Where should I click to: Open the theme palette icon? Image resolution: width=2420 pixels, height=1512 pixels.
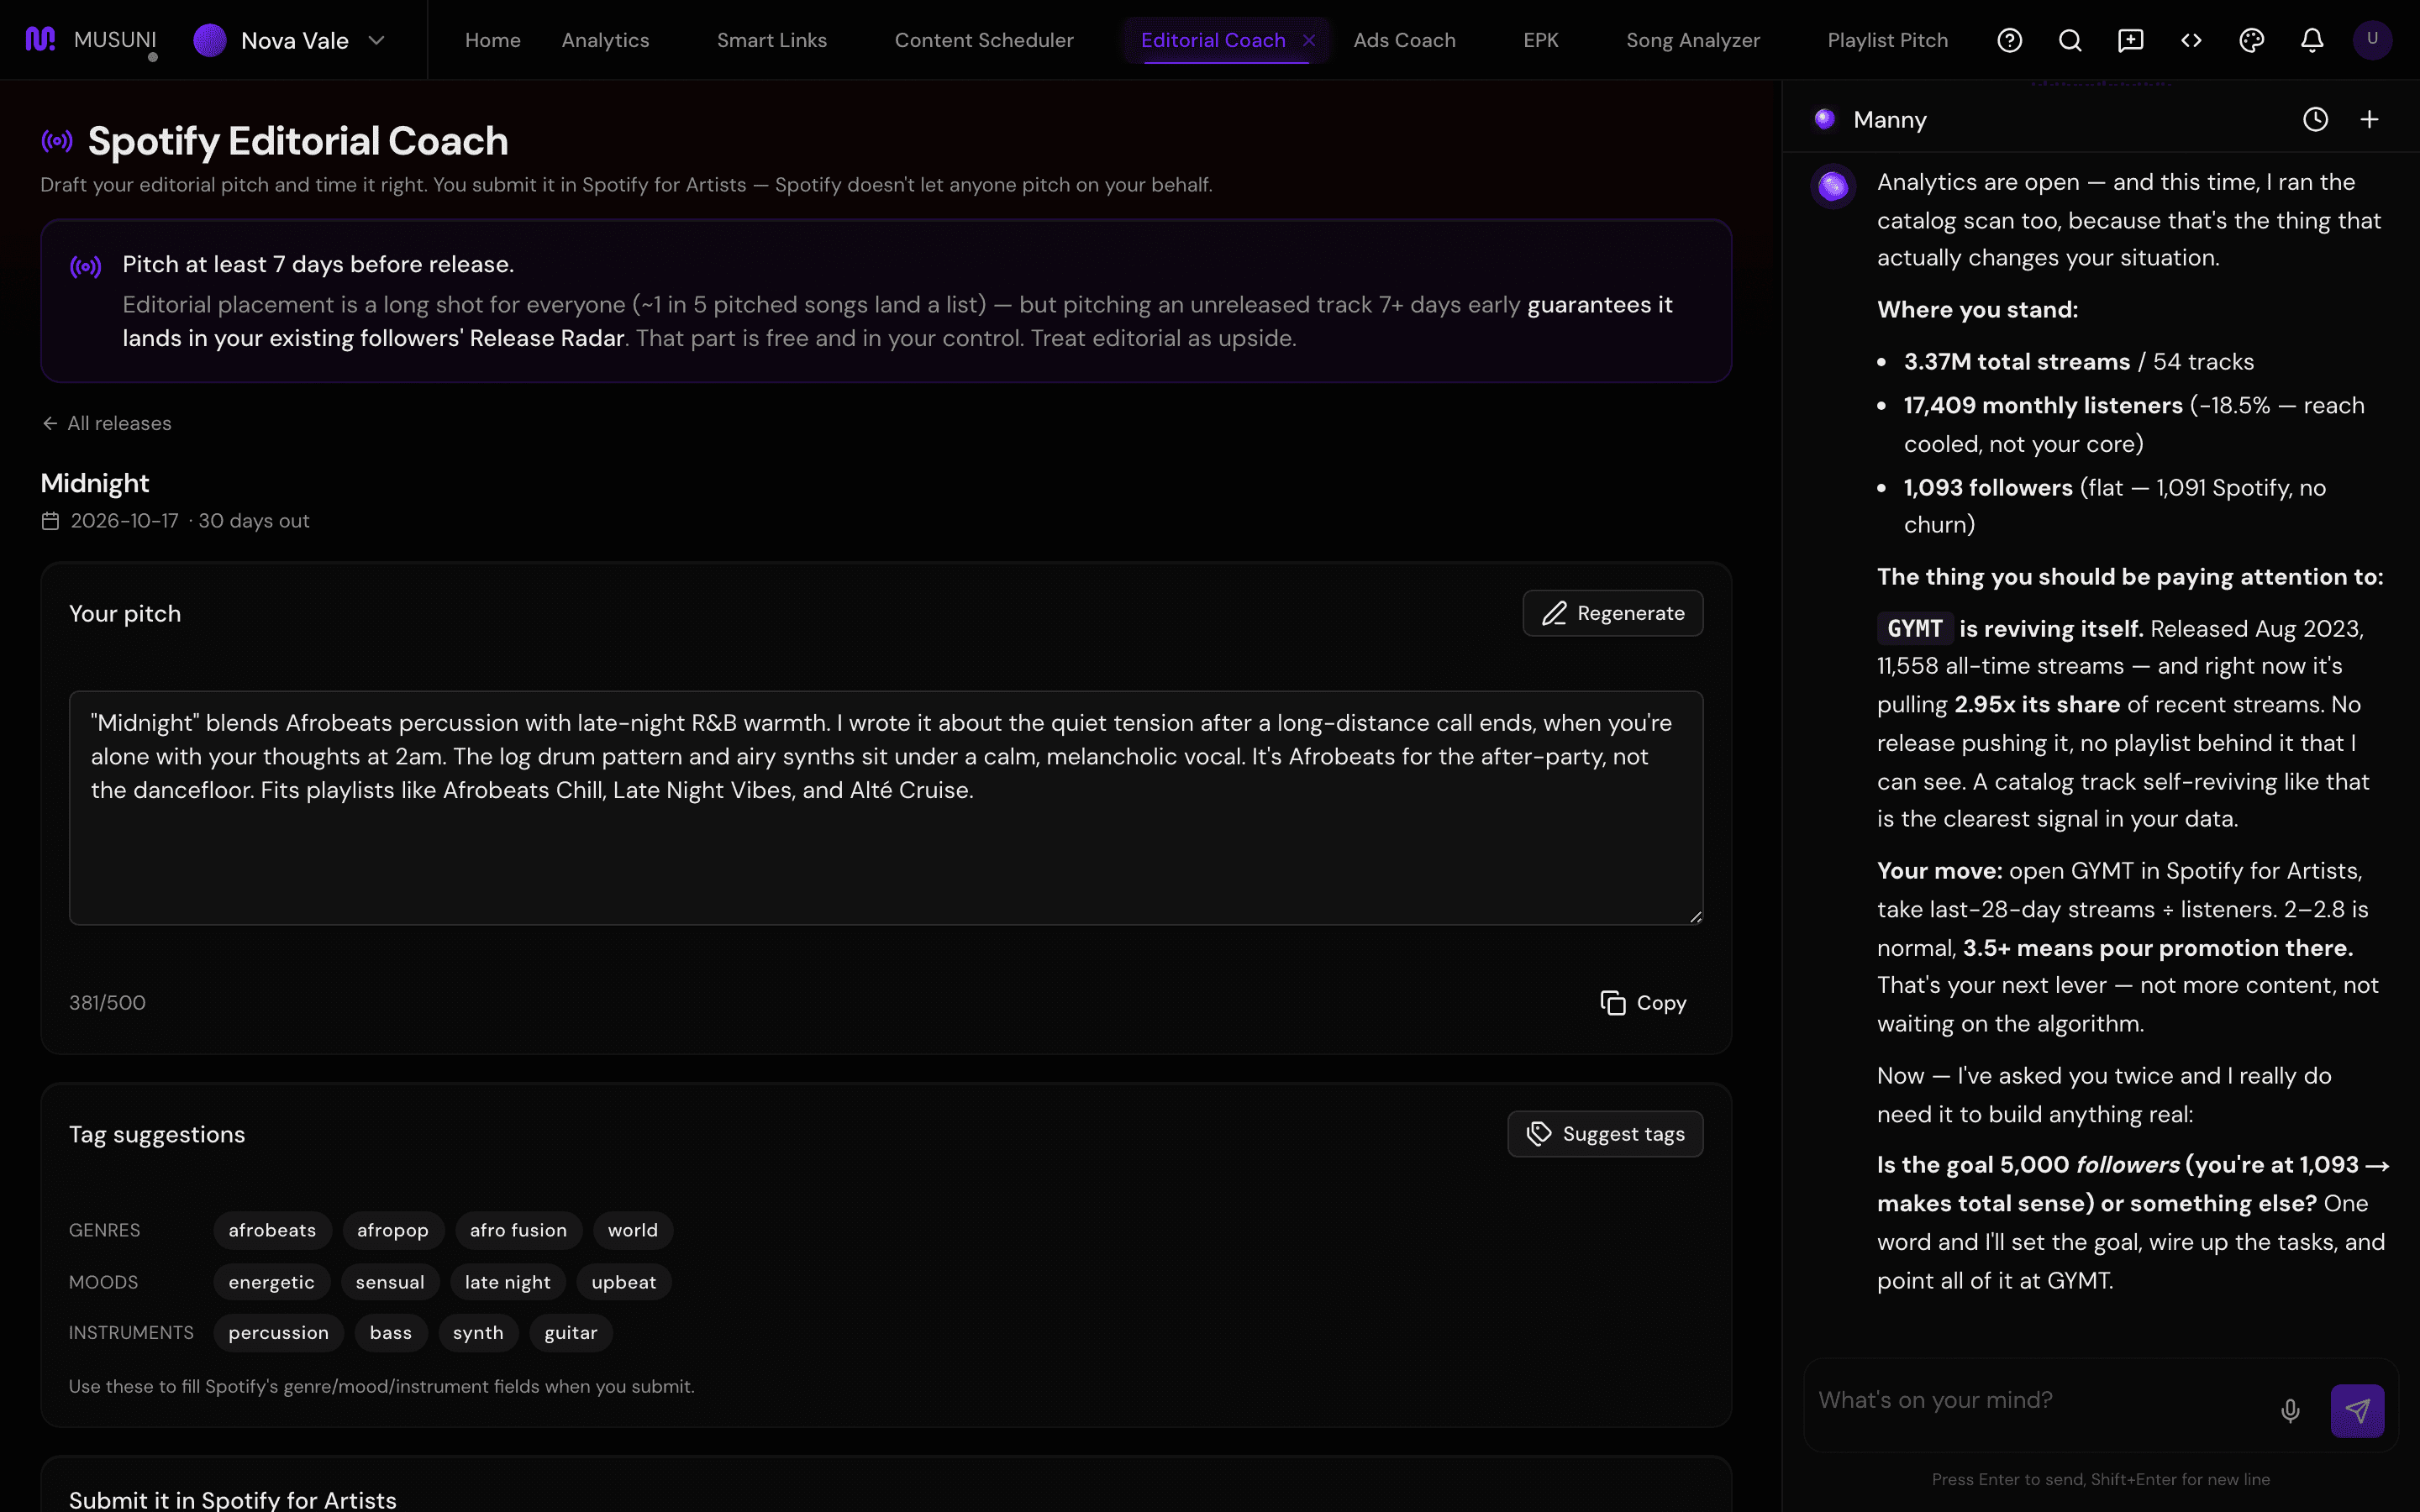[x=2251, y=40]
